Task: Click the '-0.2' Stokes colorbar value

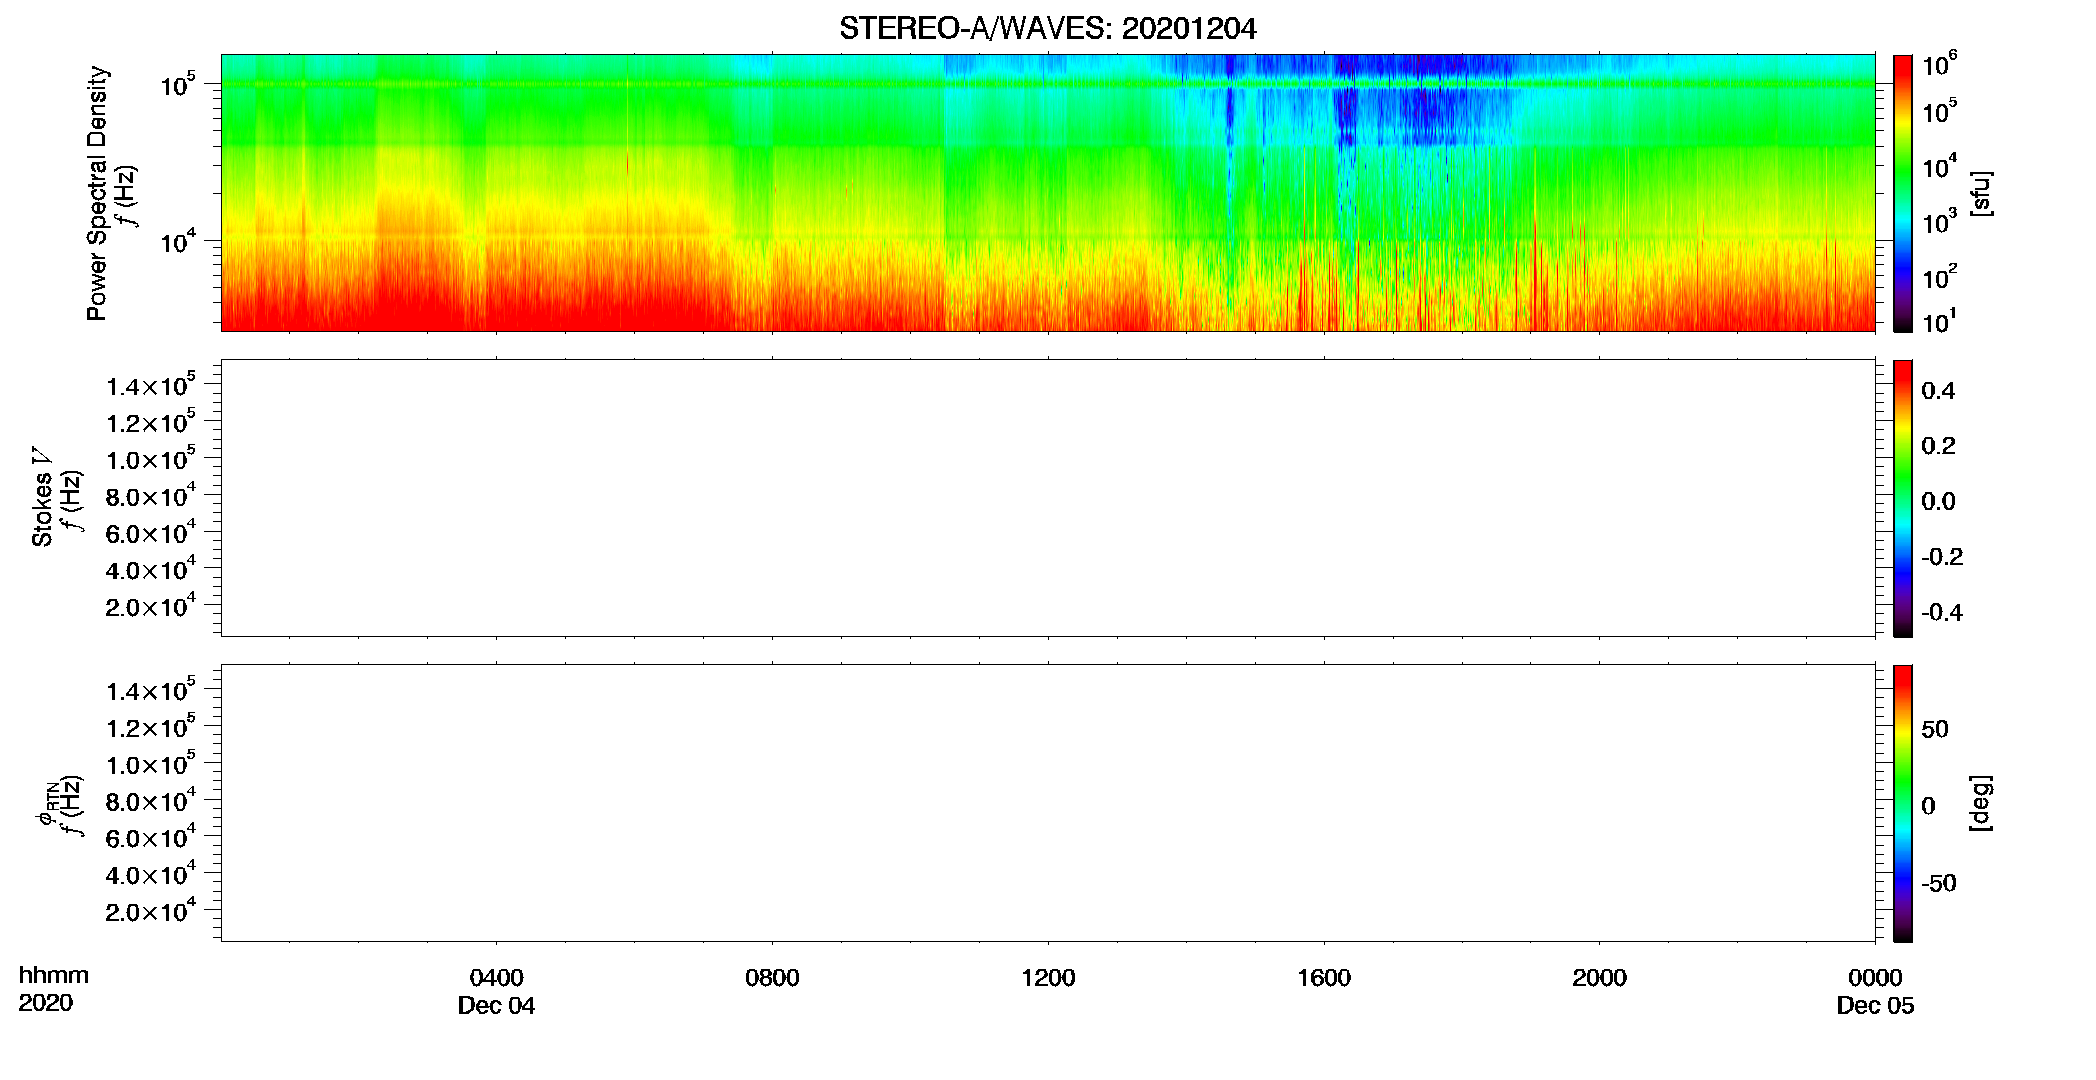Action: click(1942, 557)
